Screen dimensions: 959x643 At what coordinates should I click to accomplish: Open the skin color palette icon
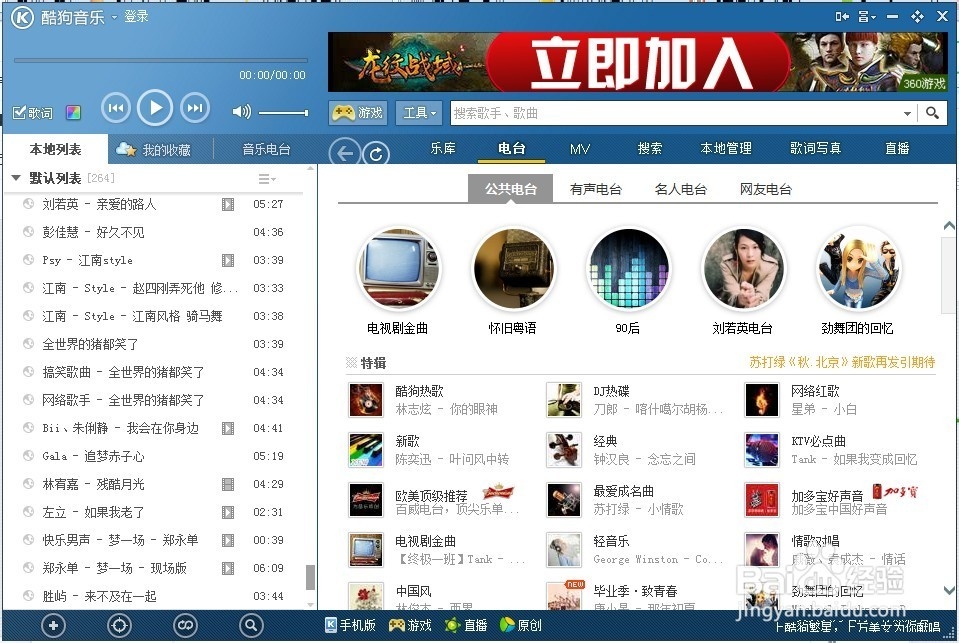pyautogui.click(x=73, y=113)
